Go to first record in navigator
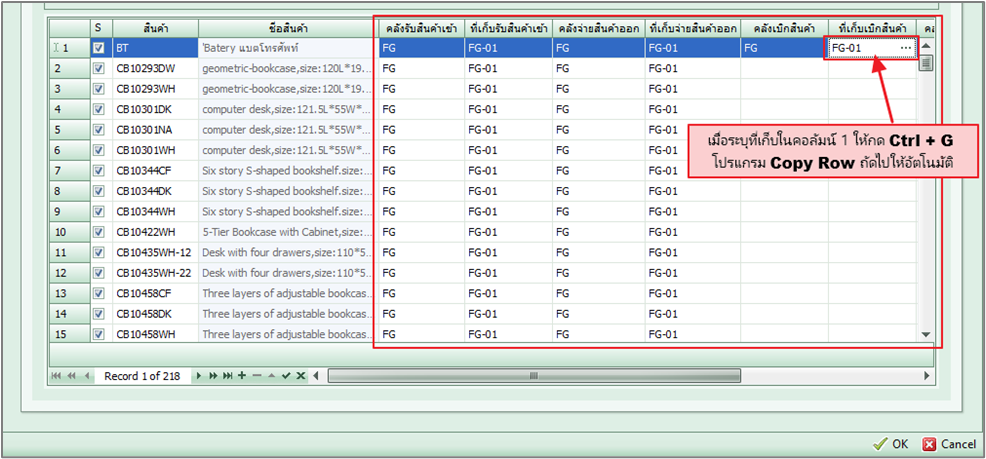The width and height of the screenshot is (986, 459). point(57,376)
